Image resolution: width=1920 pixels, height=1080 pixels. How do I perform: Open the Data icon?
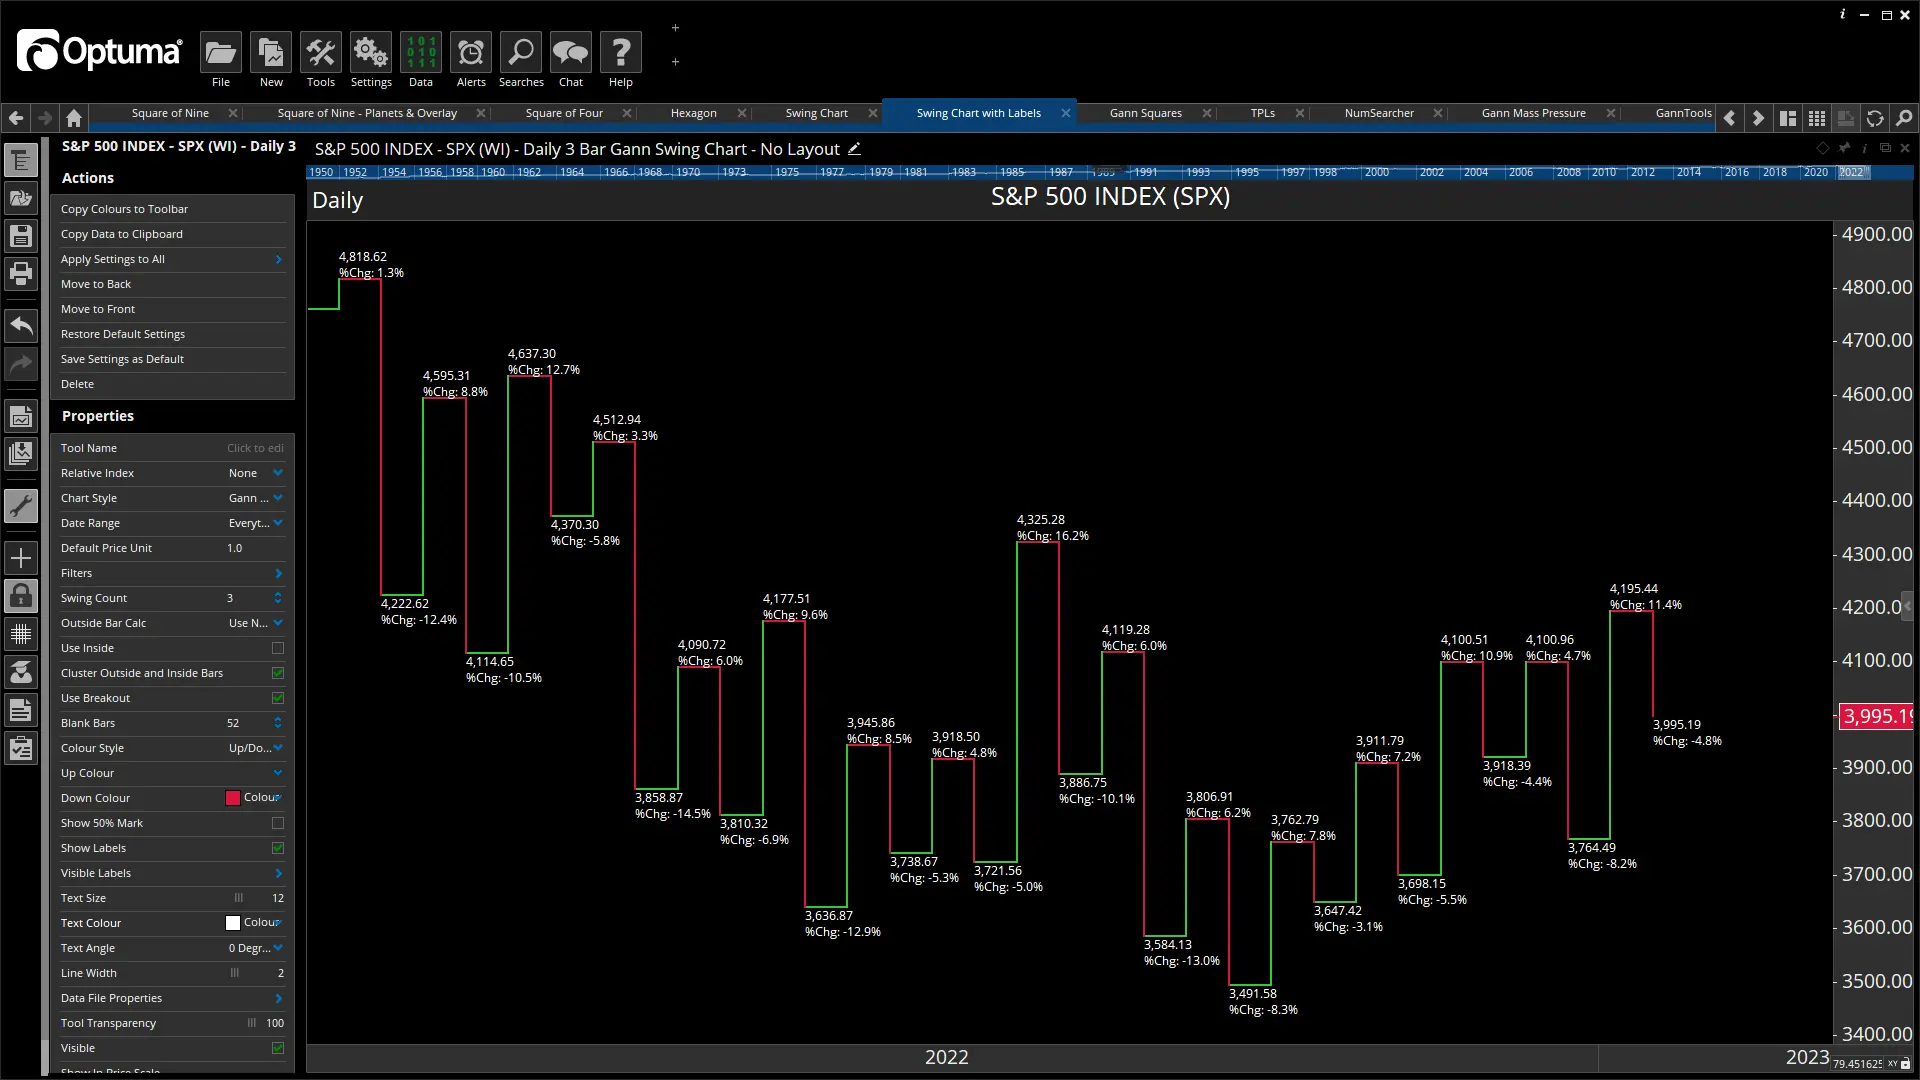coord(421,53)
